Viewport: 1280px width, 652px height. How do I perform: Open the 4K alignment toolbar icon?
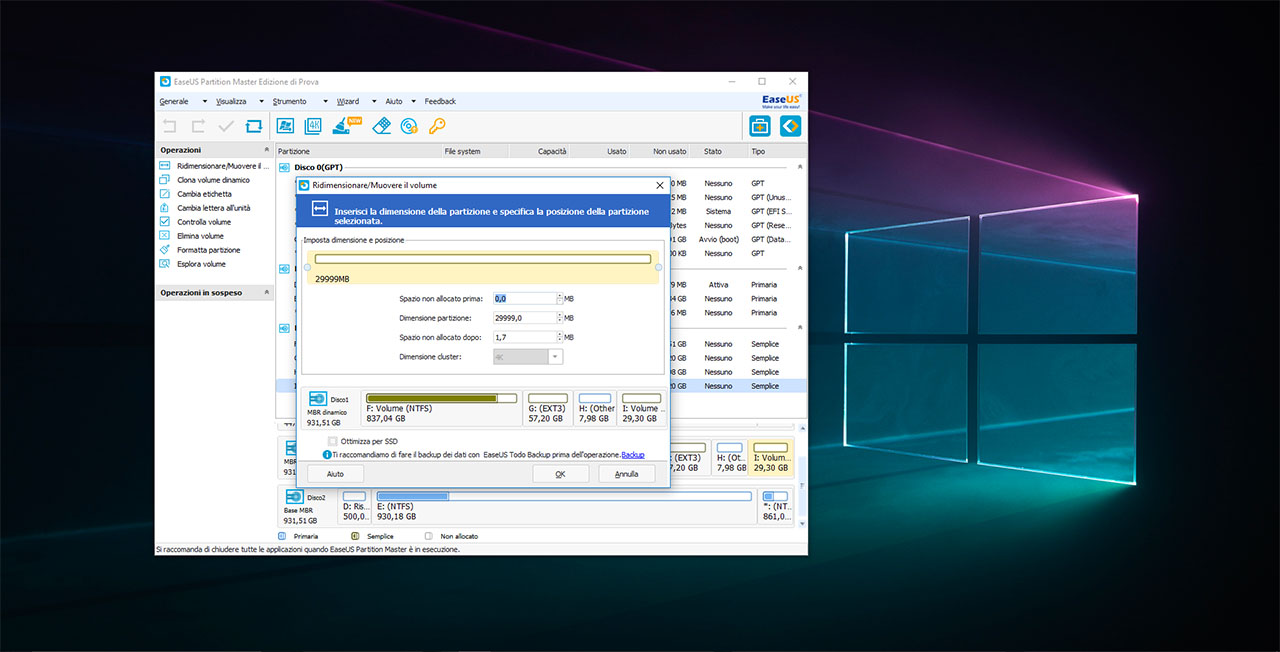313,126
